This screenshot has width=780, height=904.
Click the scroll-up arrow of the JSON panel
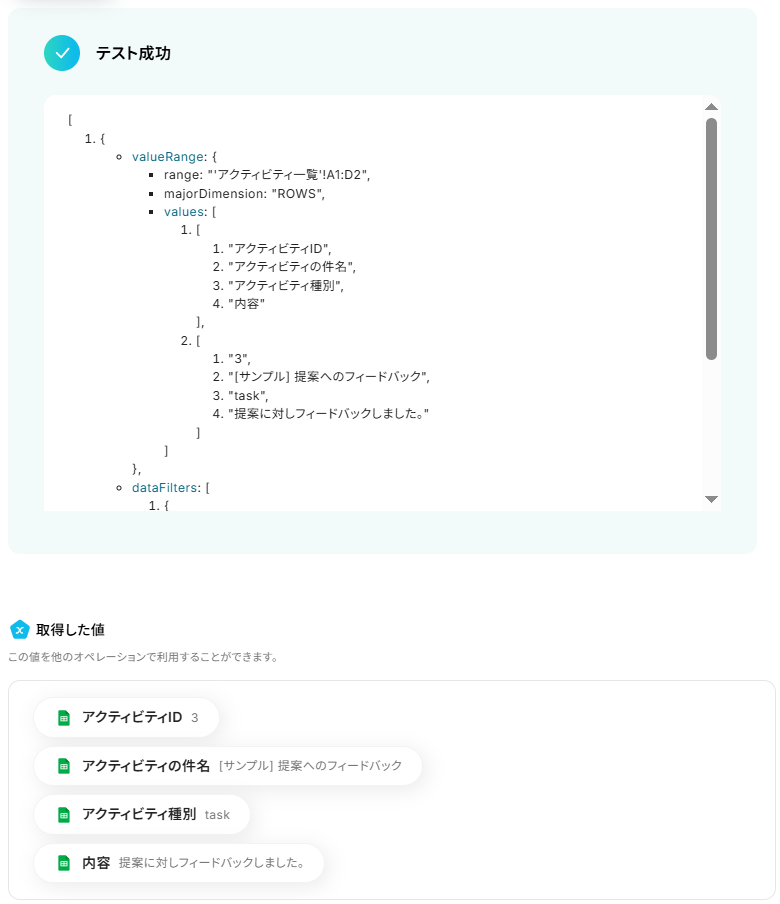click(x=711, y=107)
